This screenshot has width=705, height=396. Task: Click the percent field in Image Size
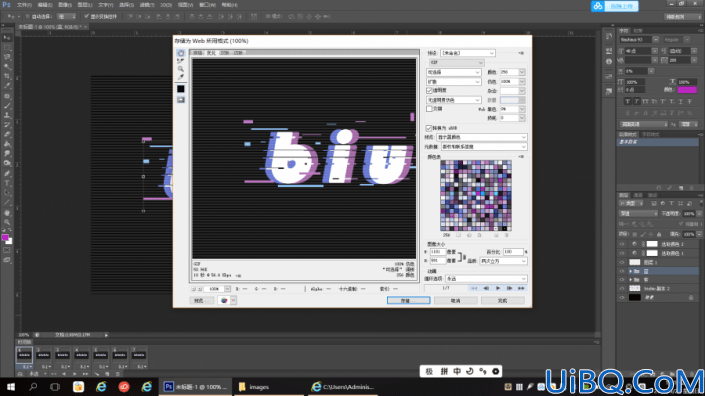[513, 252]
